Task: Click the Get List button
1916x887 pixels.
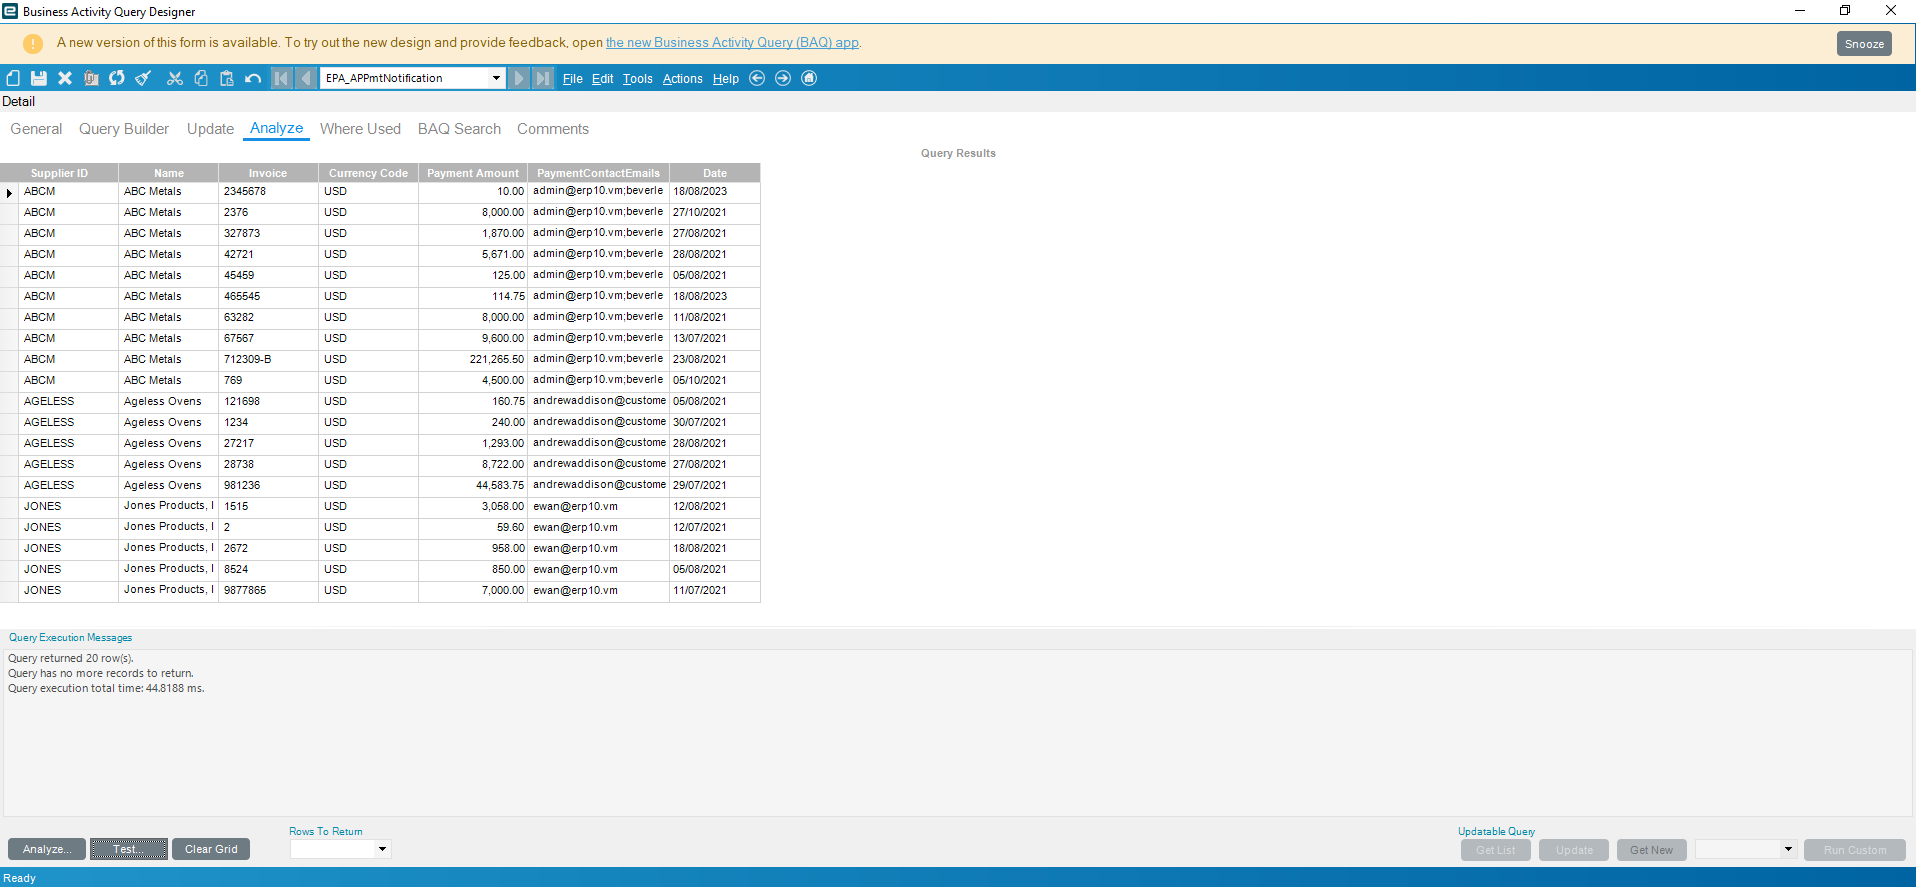Action: pos(1496,850)
